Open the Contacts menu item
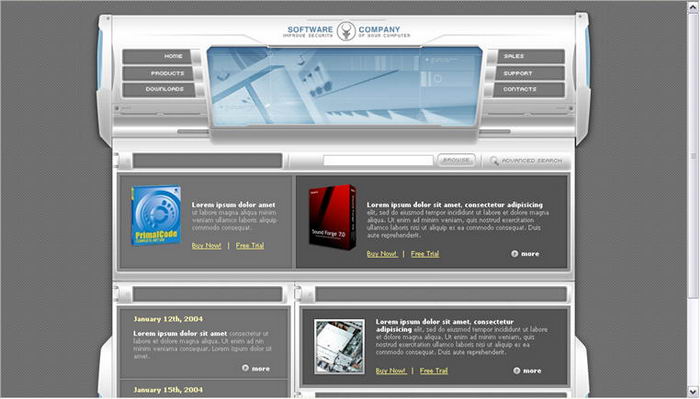Viewport: 700px width, 399px height. (529, 89)
